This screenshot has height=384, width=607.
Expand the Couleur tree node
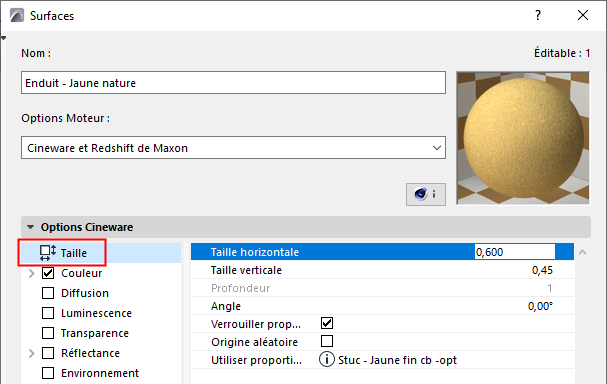click(32, 273)
